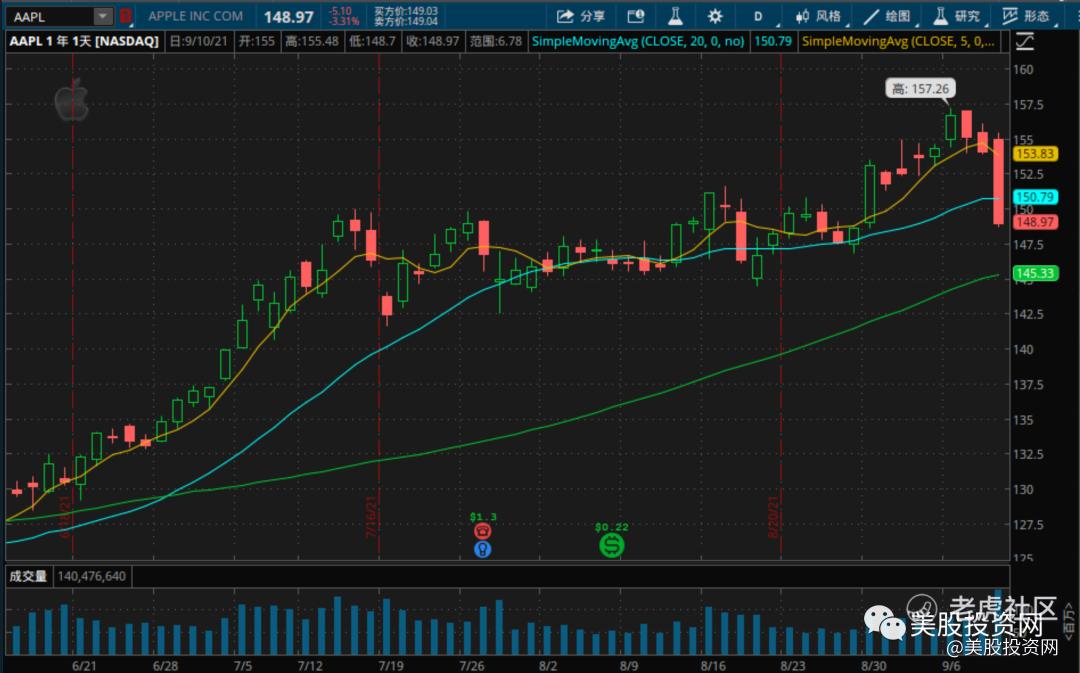Click the red indicator next to symbol box
The image size is (1080, 673).
pos(125,16)
